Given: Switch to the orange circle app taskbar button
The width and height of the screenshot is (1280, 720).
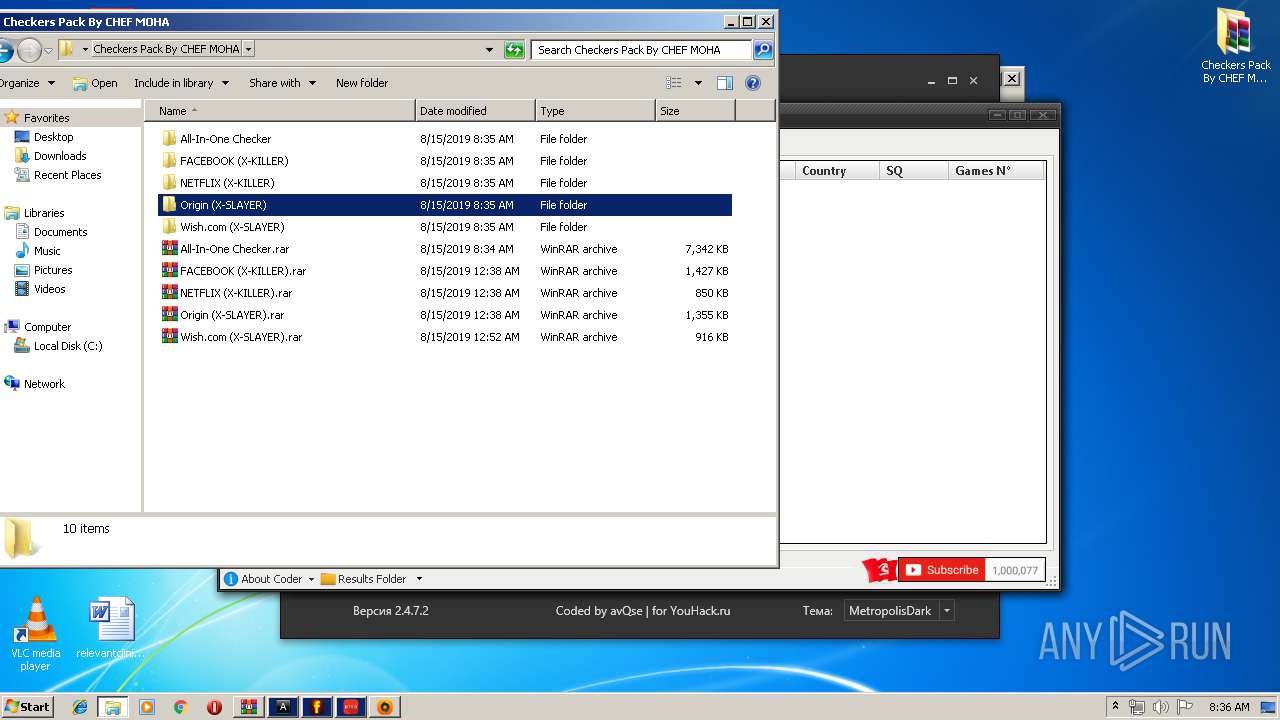Looking at the screenshot, I should [x=385, y=707].
